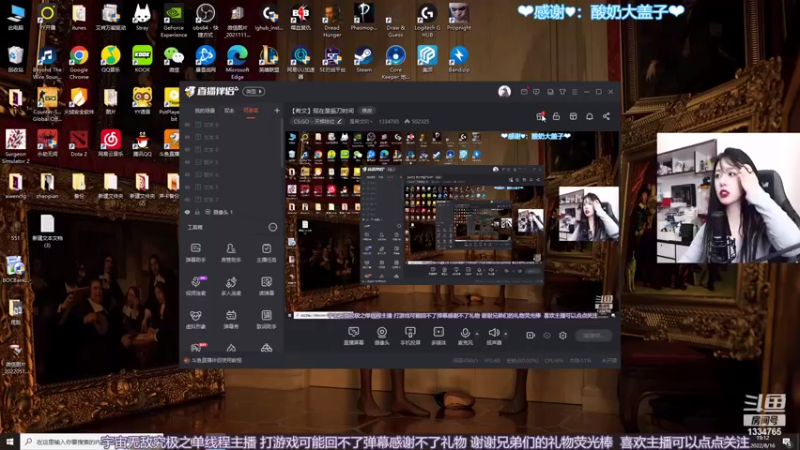
Task: Select the KOOK desktop icon
Action: (x=142, y=59)
